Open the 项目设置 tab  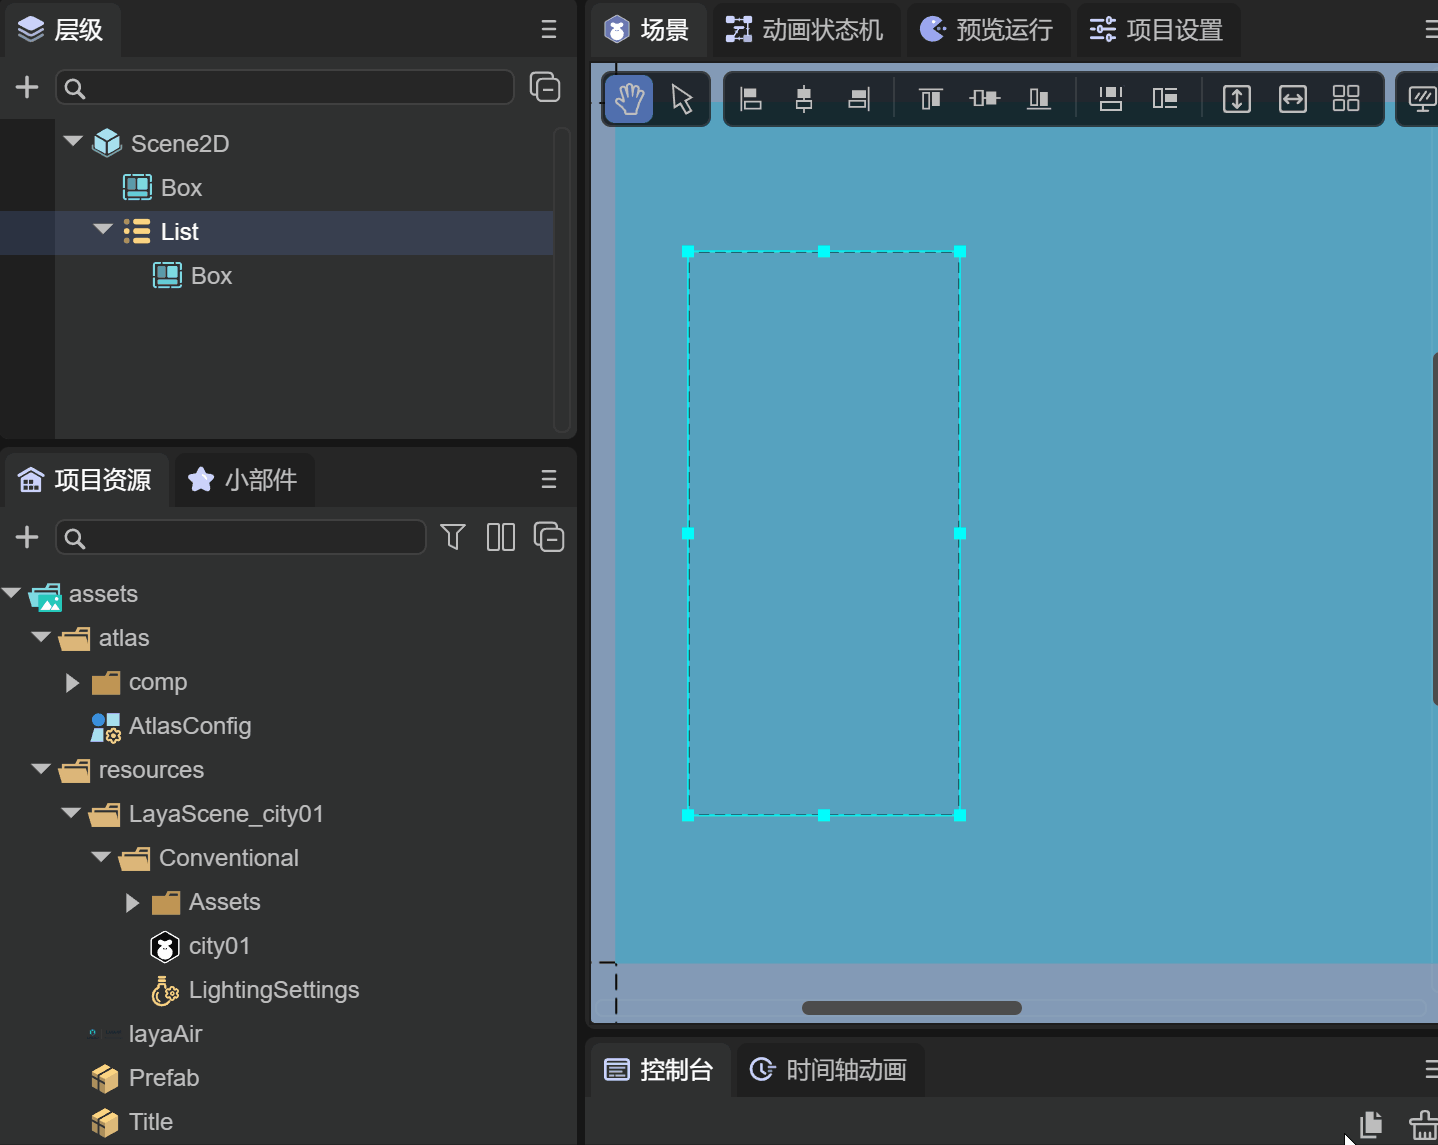tap(1158, 30)
